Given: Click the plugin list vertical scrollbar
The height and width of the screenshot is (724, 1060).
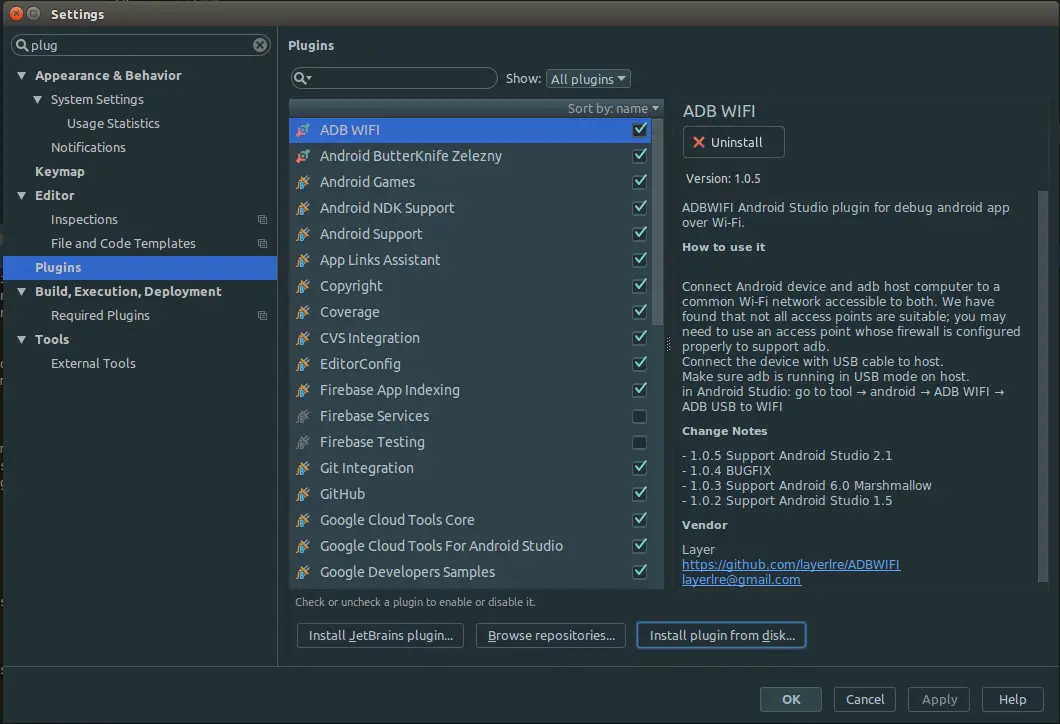Looking at the screenshot, I should tap(657, 223).
